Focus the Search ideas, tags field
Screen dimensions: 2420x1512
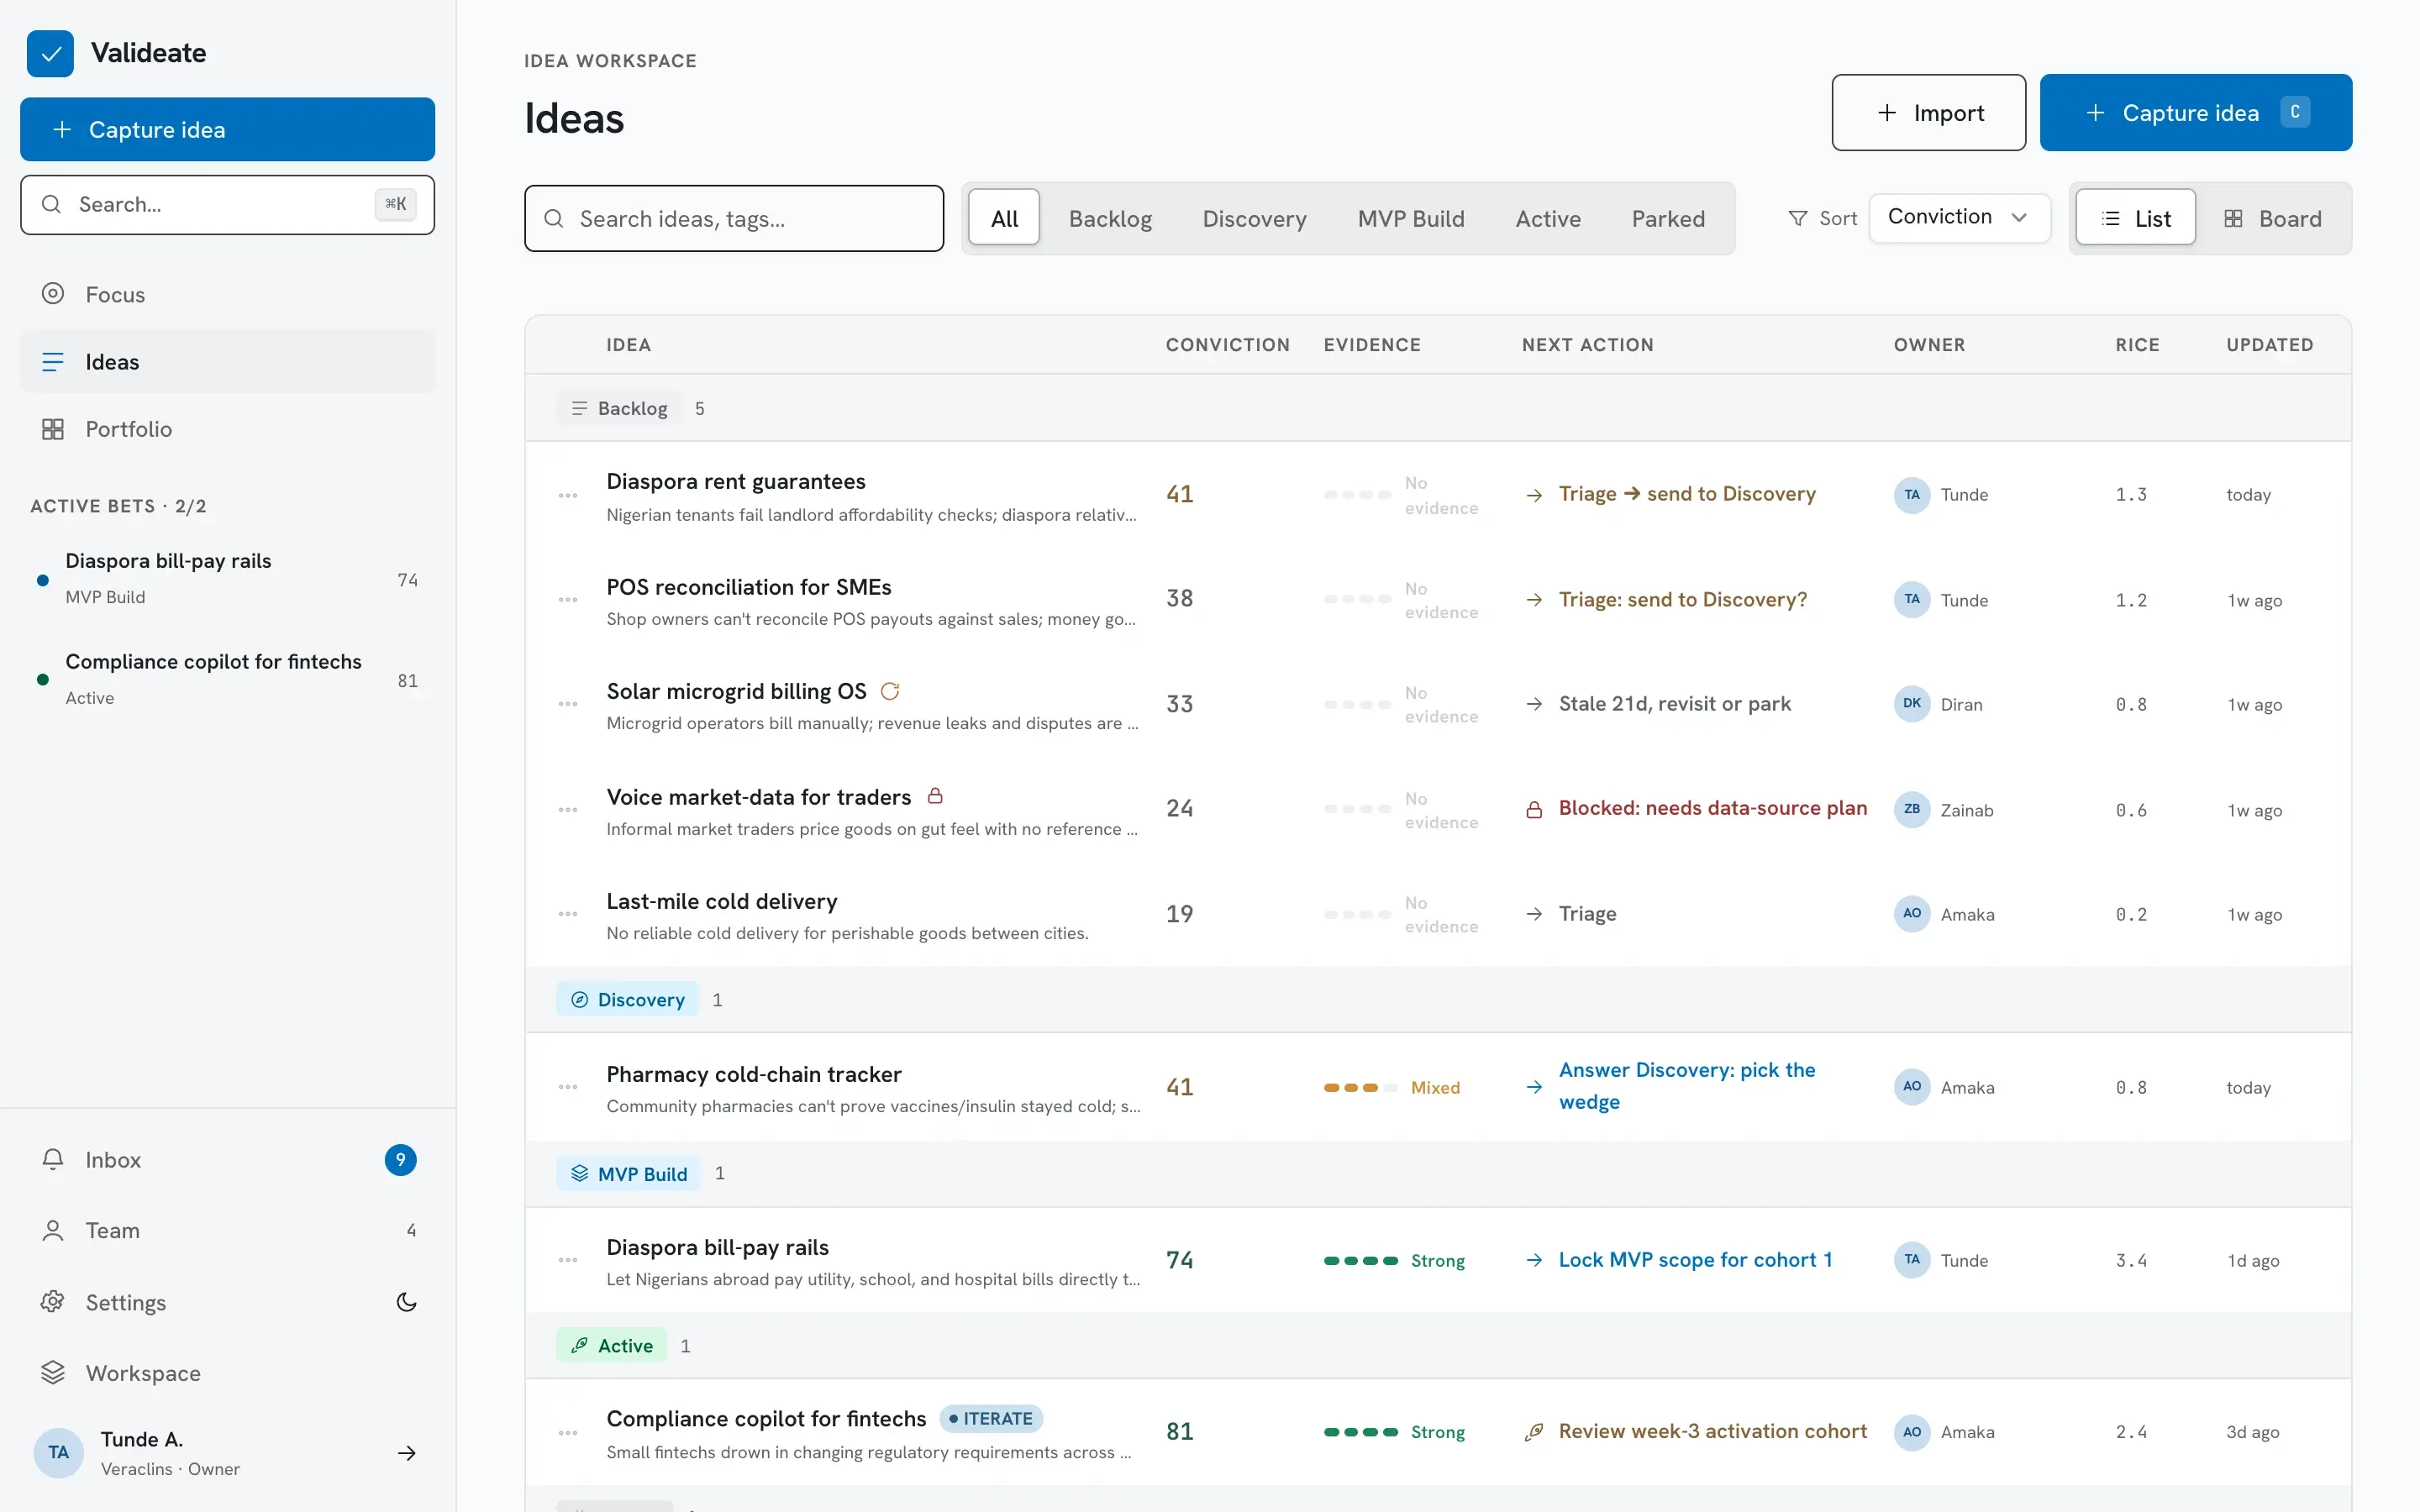pyautogui.click(x=734, y=218)
